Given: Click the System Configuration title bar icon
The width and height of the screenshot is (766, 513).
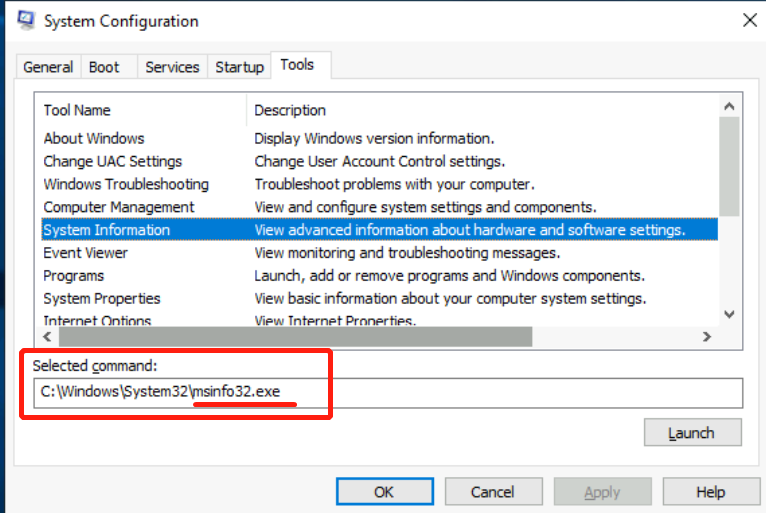Looking at the screenshot, I should pos(27,21).
